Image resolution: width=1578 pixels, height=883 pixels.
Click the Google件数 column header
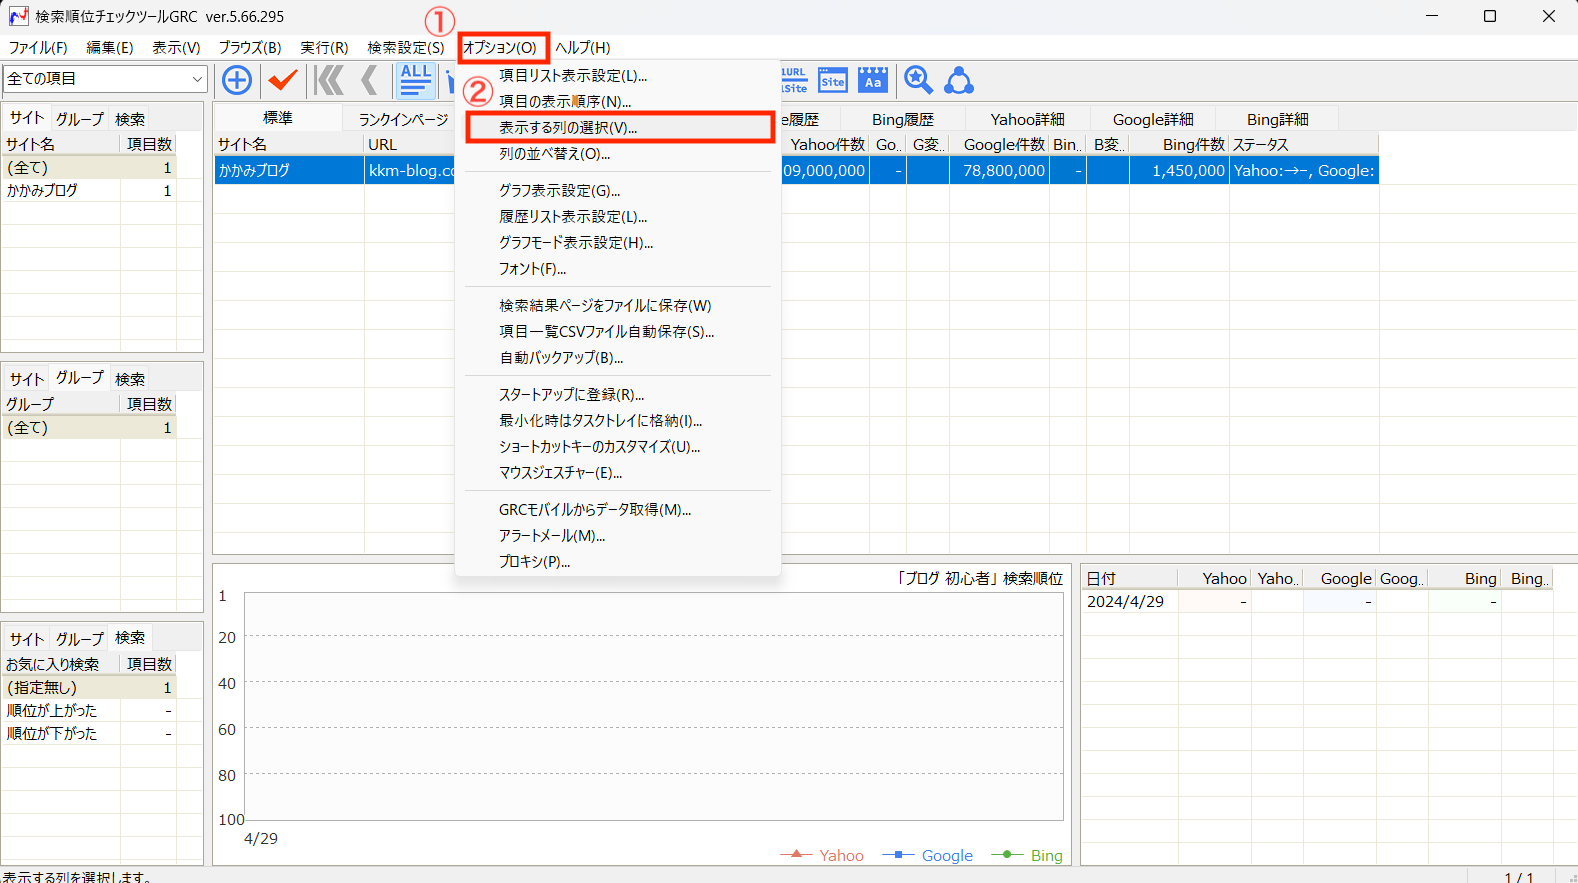pos(1000,144)
